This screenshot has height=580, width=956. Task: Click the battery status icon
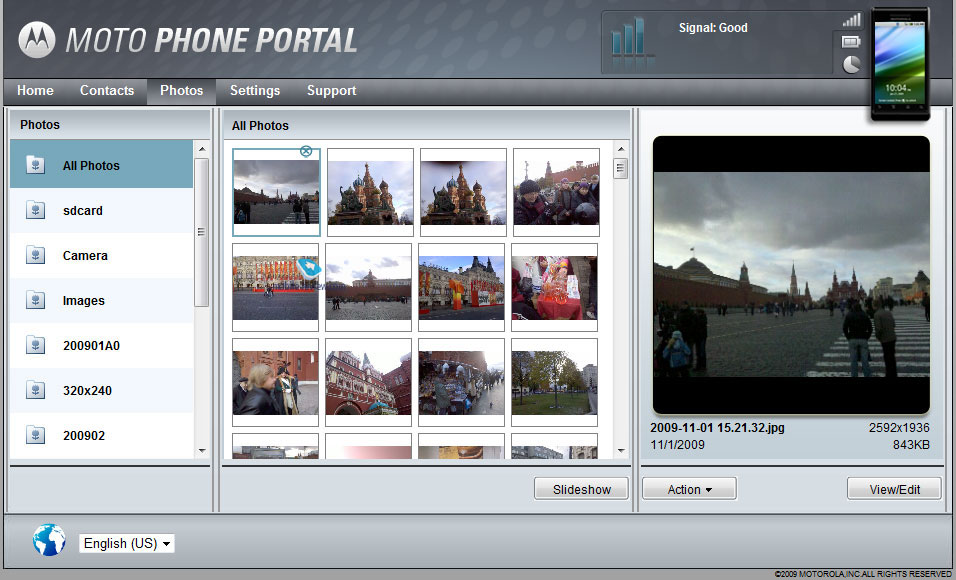click(x=851, y=42)
